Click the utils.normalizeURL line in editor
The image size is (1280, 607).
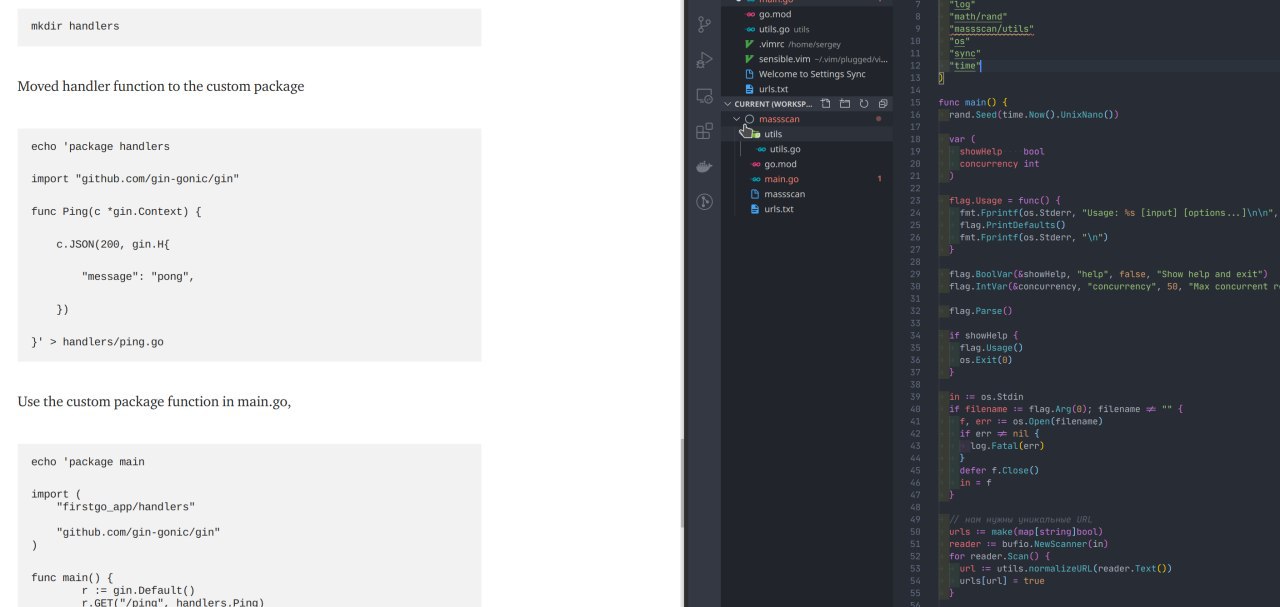point(1065,568)
